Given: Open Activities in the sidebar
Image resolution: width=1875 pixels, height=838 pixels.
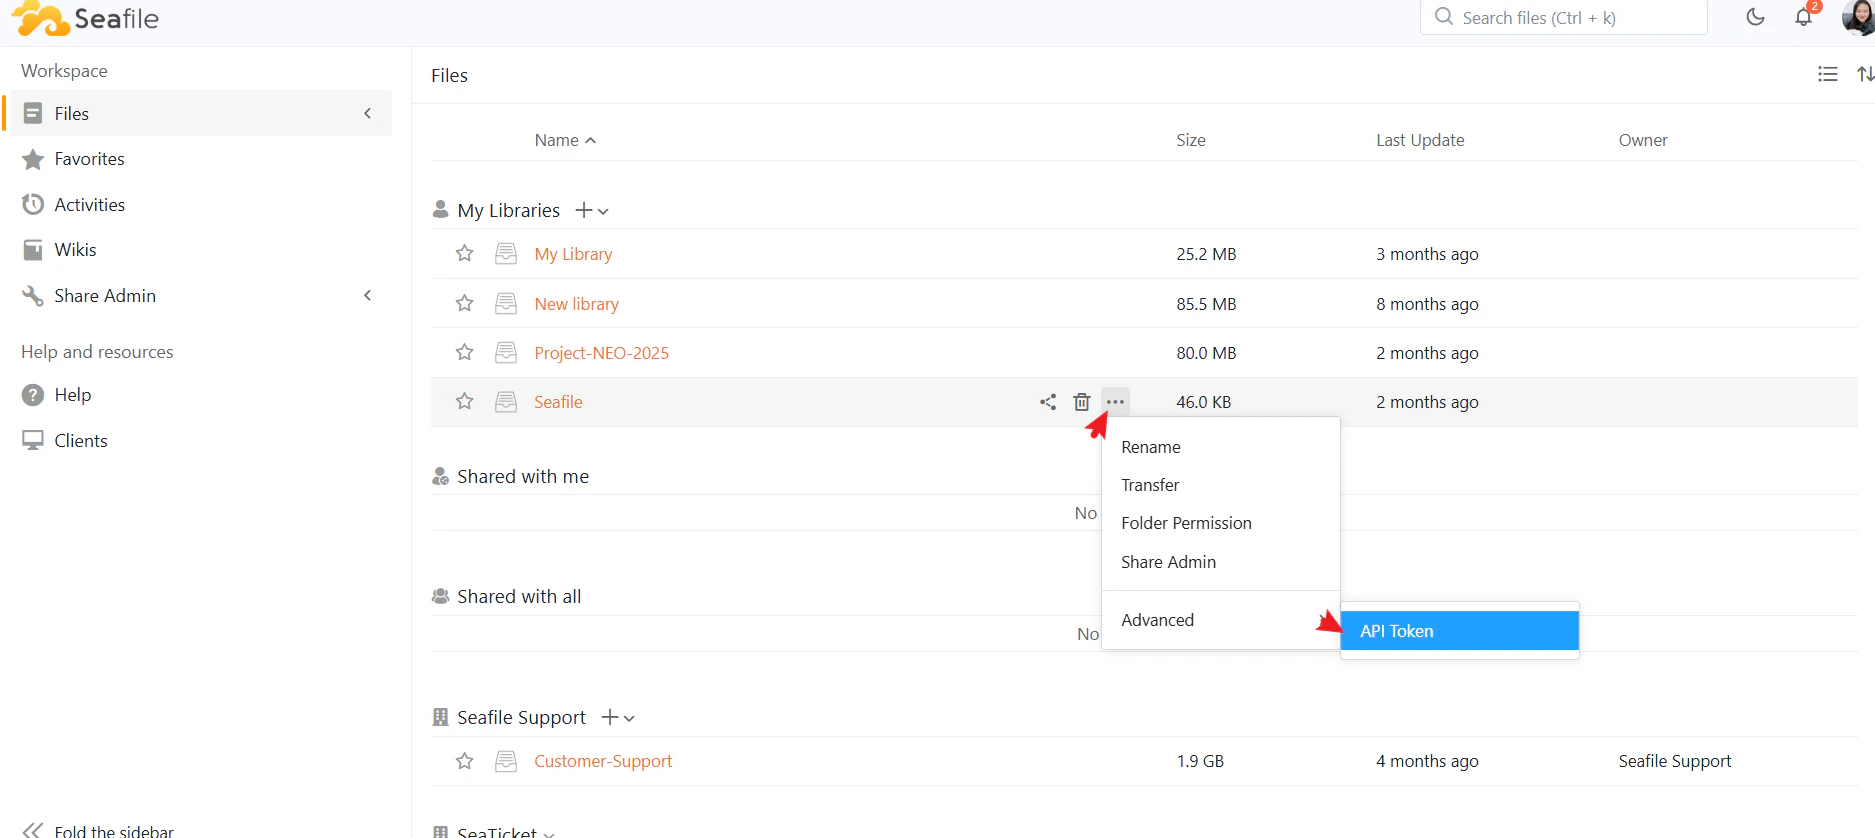Looking at the screenshot, I should [x=89, y=204].
